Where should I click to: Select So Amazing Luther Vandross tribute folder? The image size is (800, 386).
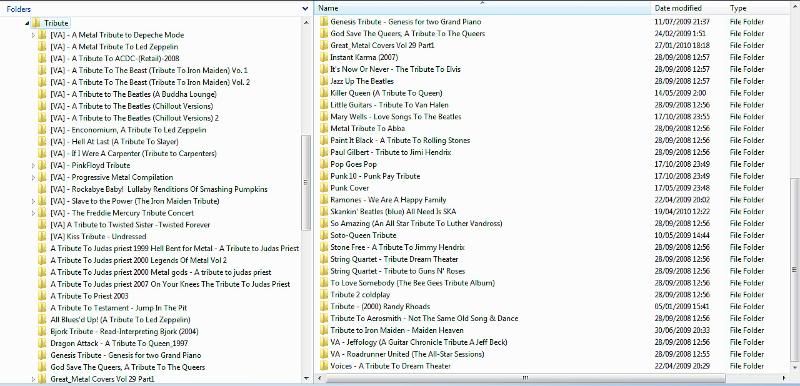(416, 223)
